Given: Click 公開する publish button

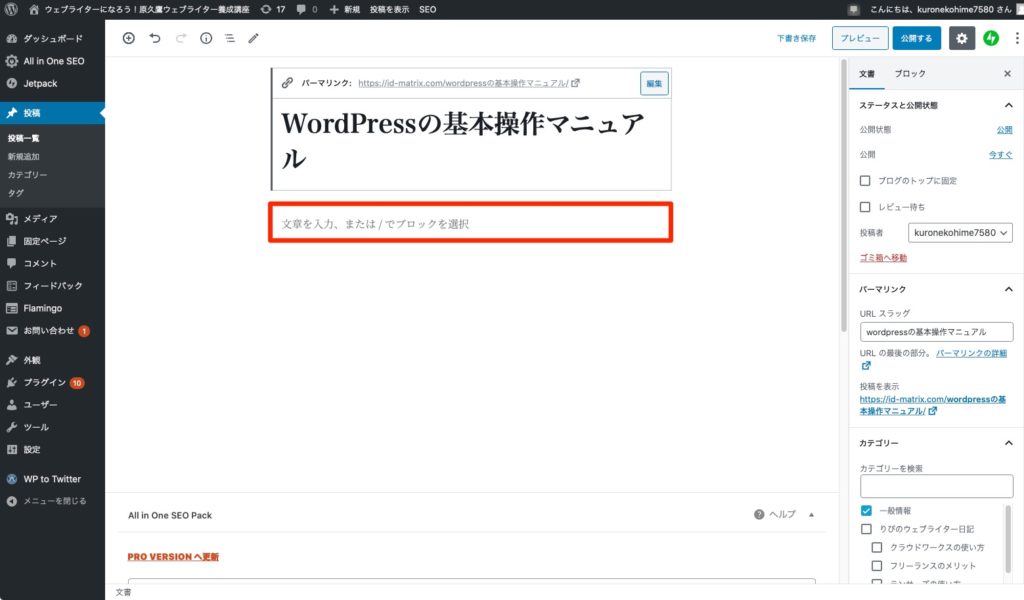Looking at the screenshot, I should (x=916, y=39).
